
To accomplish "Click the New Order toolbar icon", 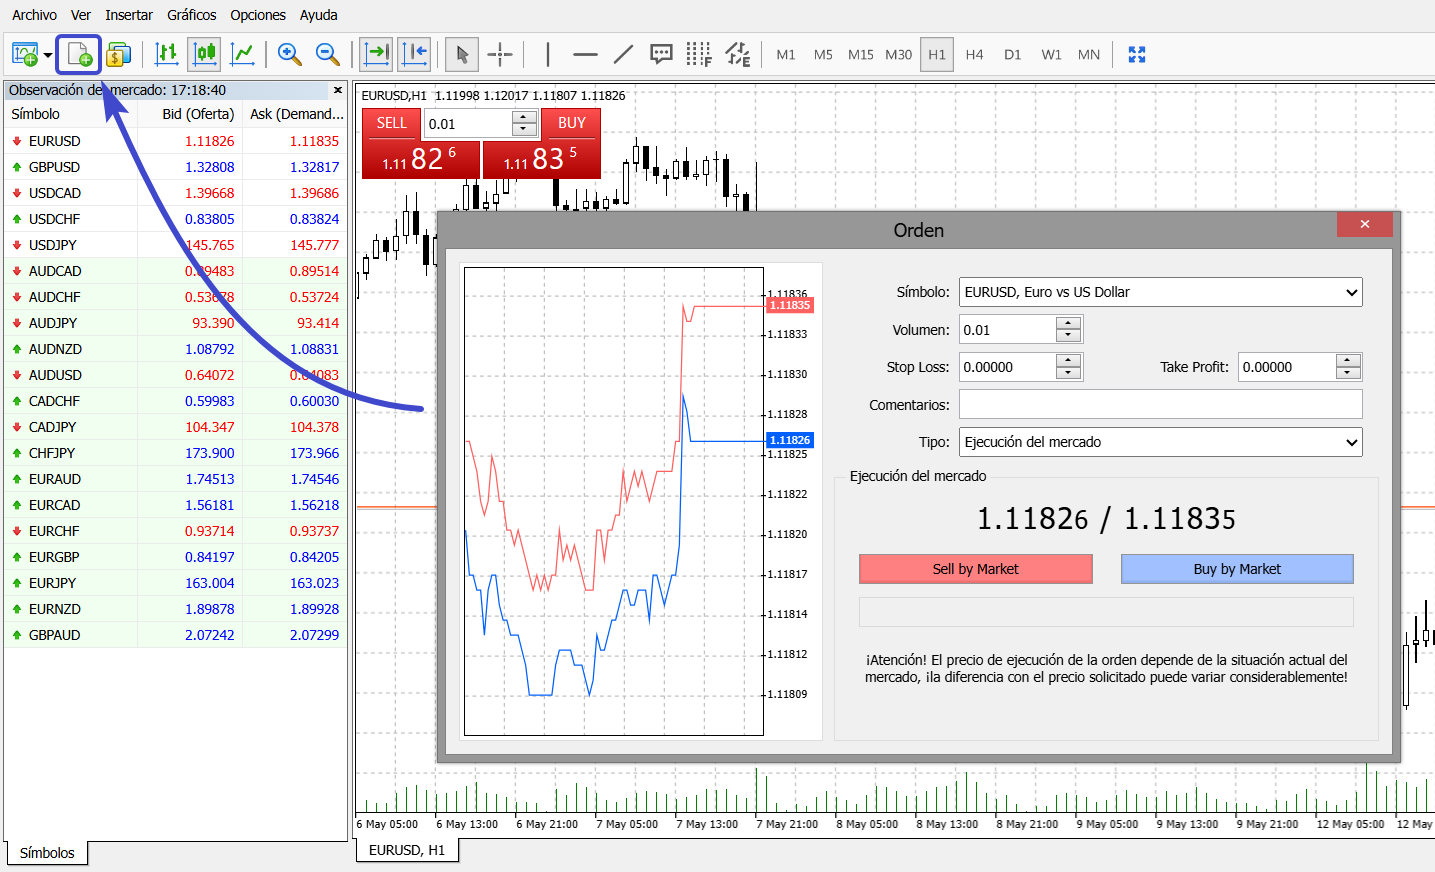I will [x=79, y=54].
